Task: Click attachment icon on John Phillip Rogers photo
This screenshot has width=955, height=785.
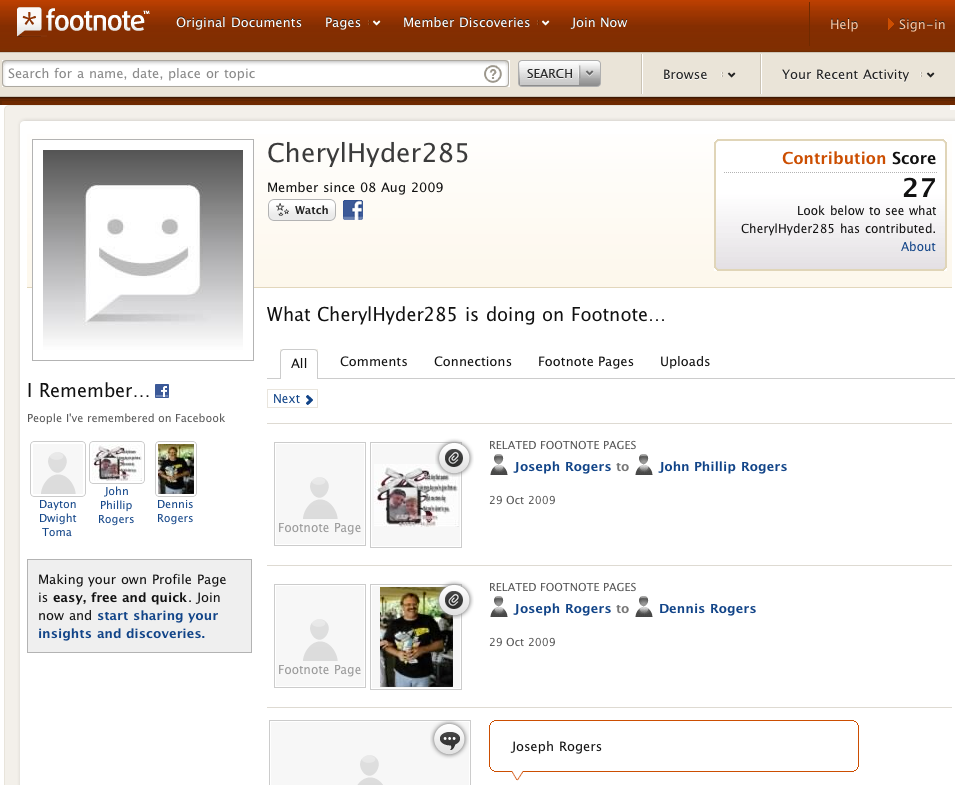Action: tap(453, 458)
